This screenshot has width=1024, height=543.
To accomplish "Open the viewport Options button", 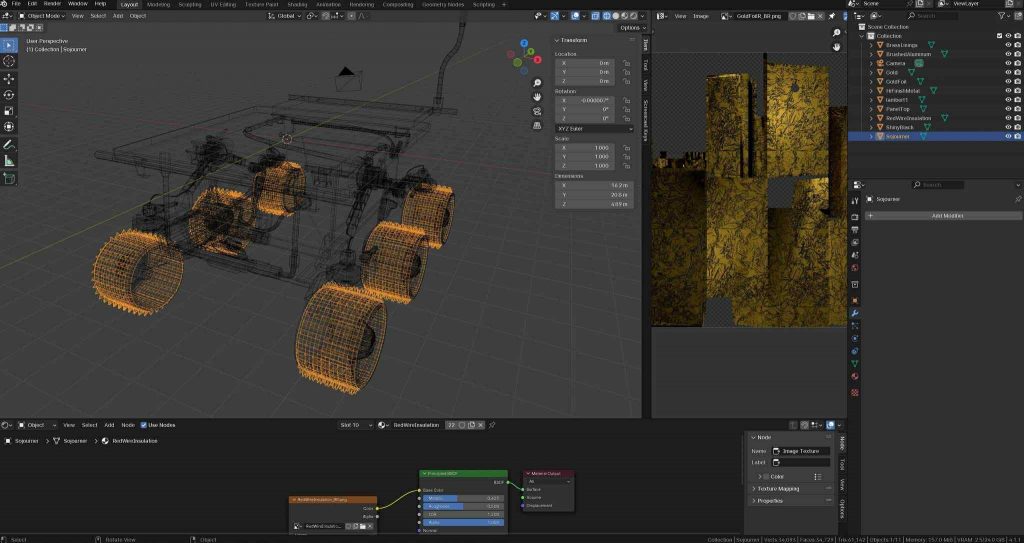I will (x=629, y=28).
